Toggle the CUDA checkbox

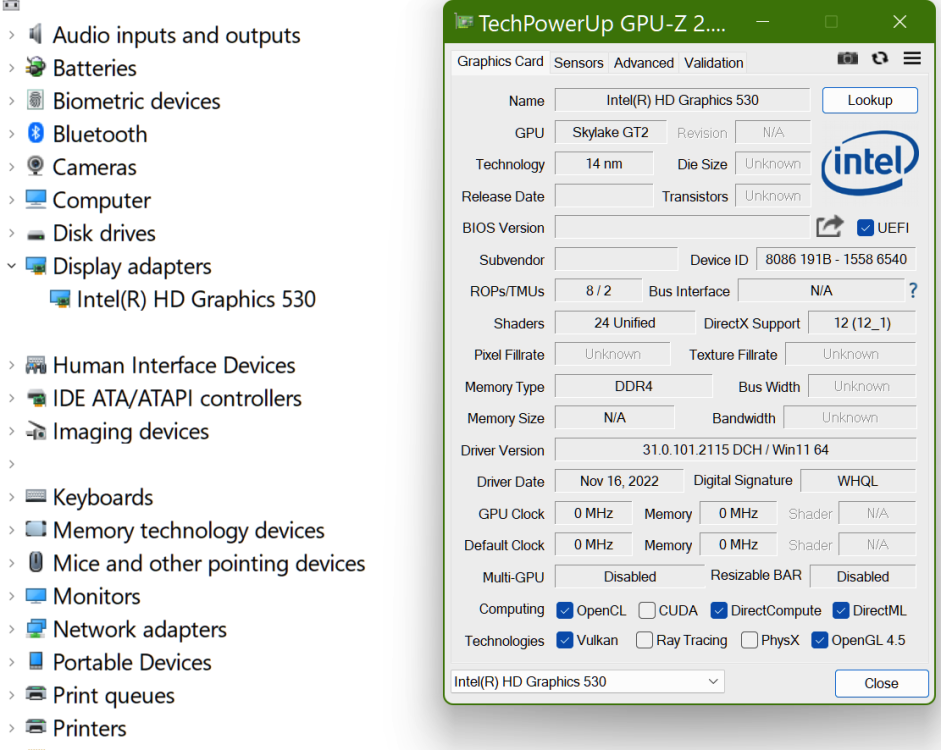point(647,610)
